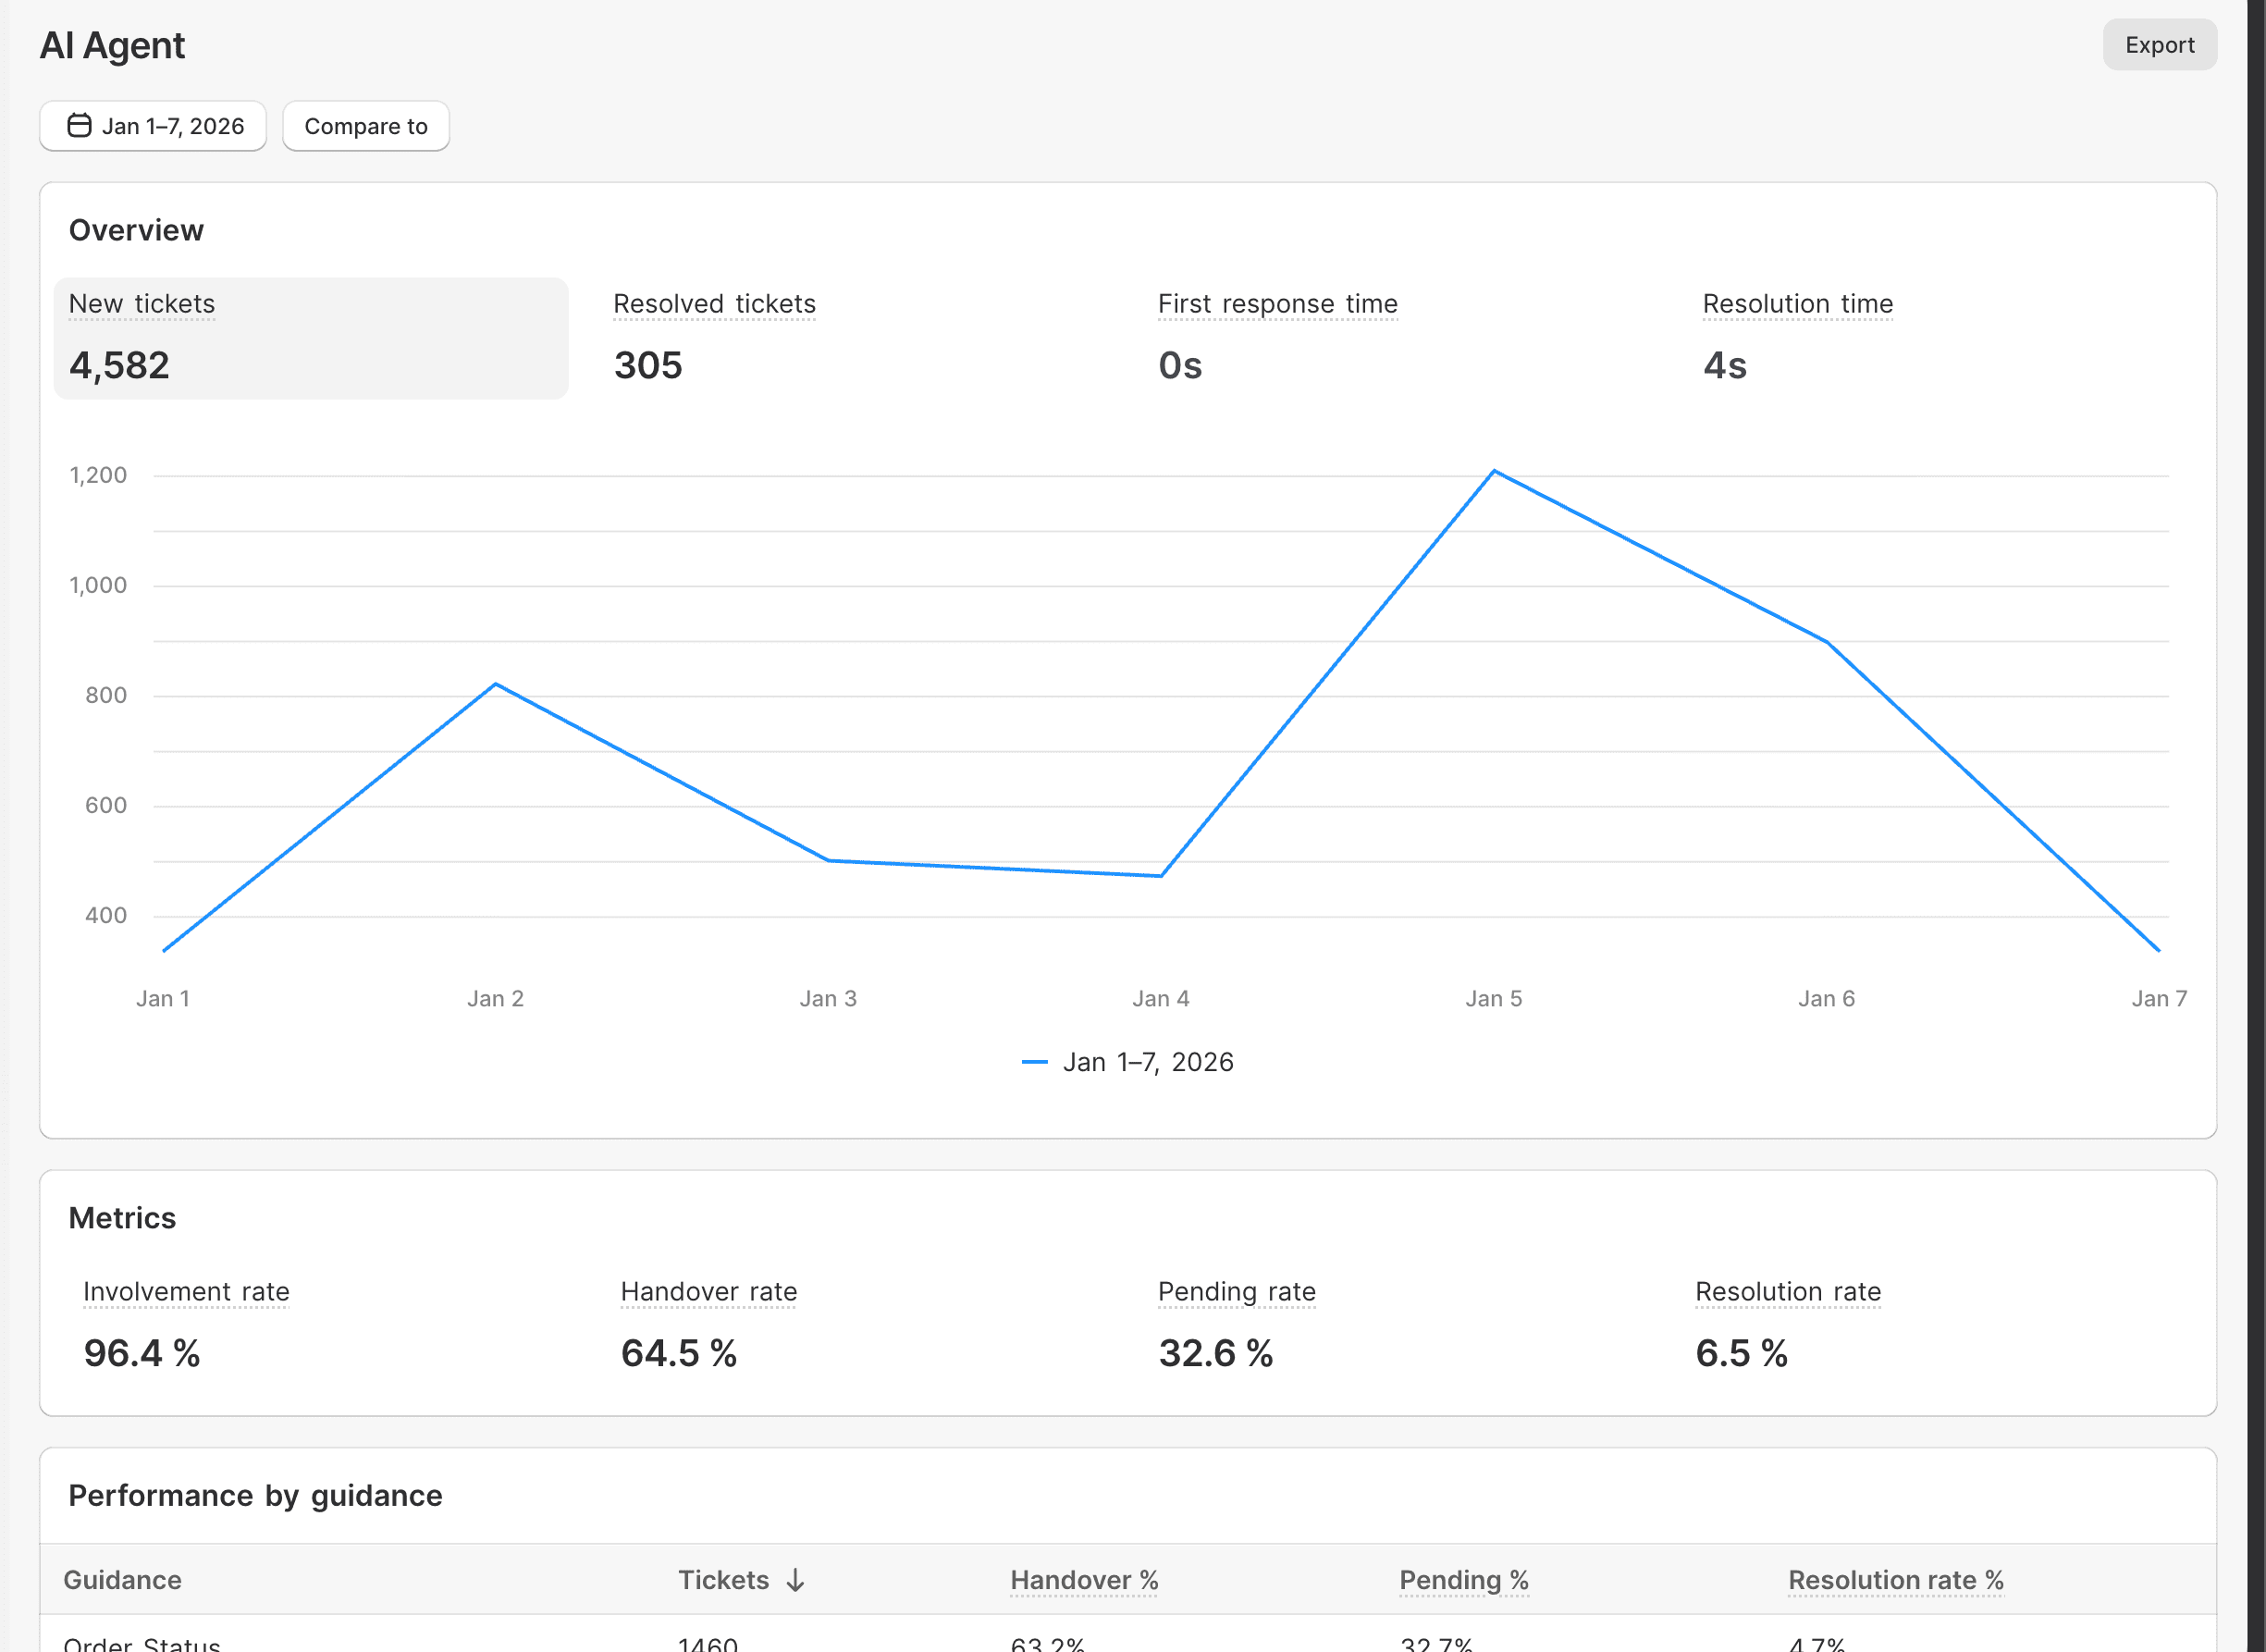Click the calendar icon in date picker

click(x=79, y=126)
